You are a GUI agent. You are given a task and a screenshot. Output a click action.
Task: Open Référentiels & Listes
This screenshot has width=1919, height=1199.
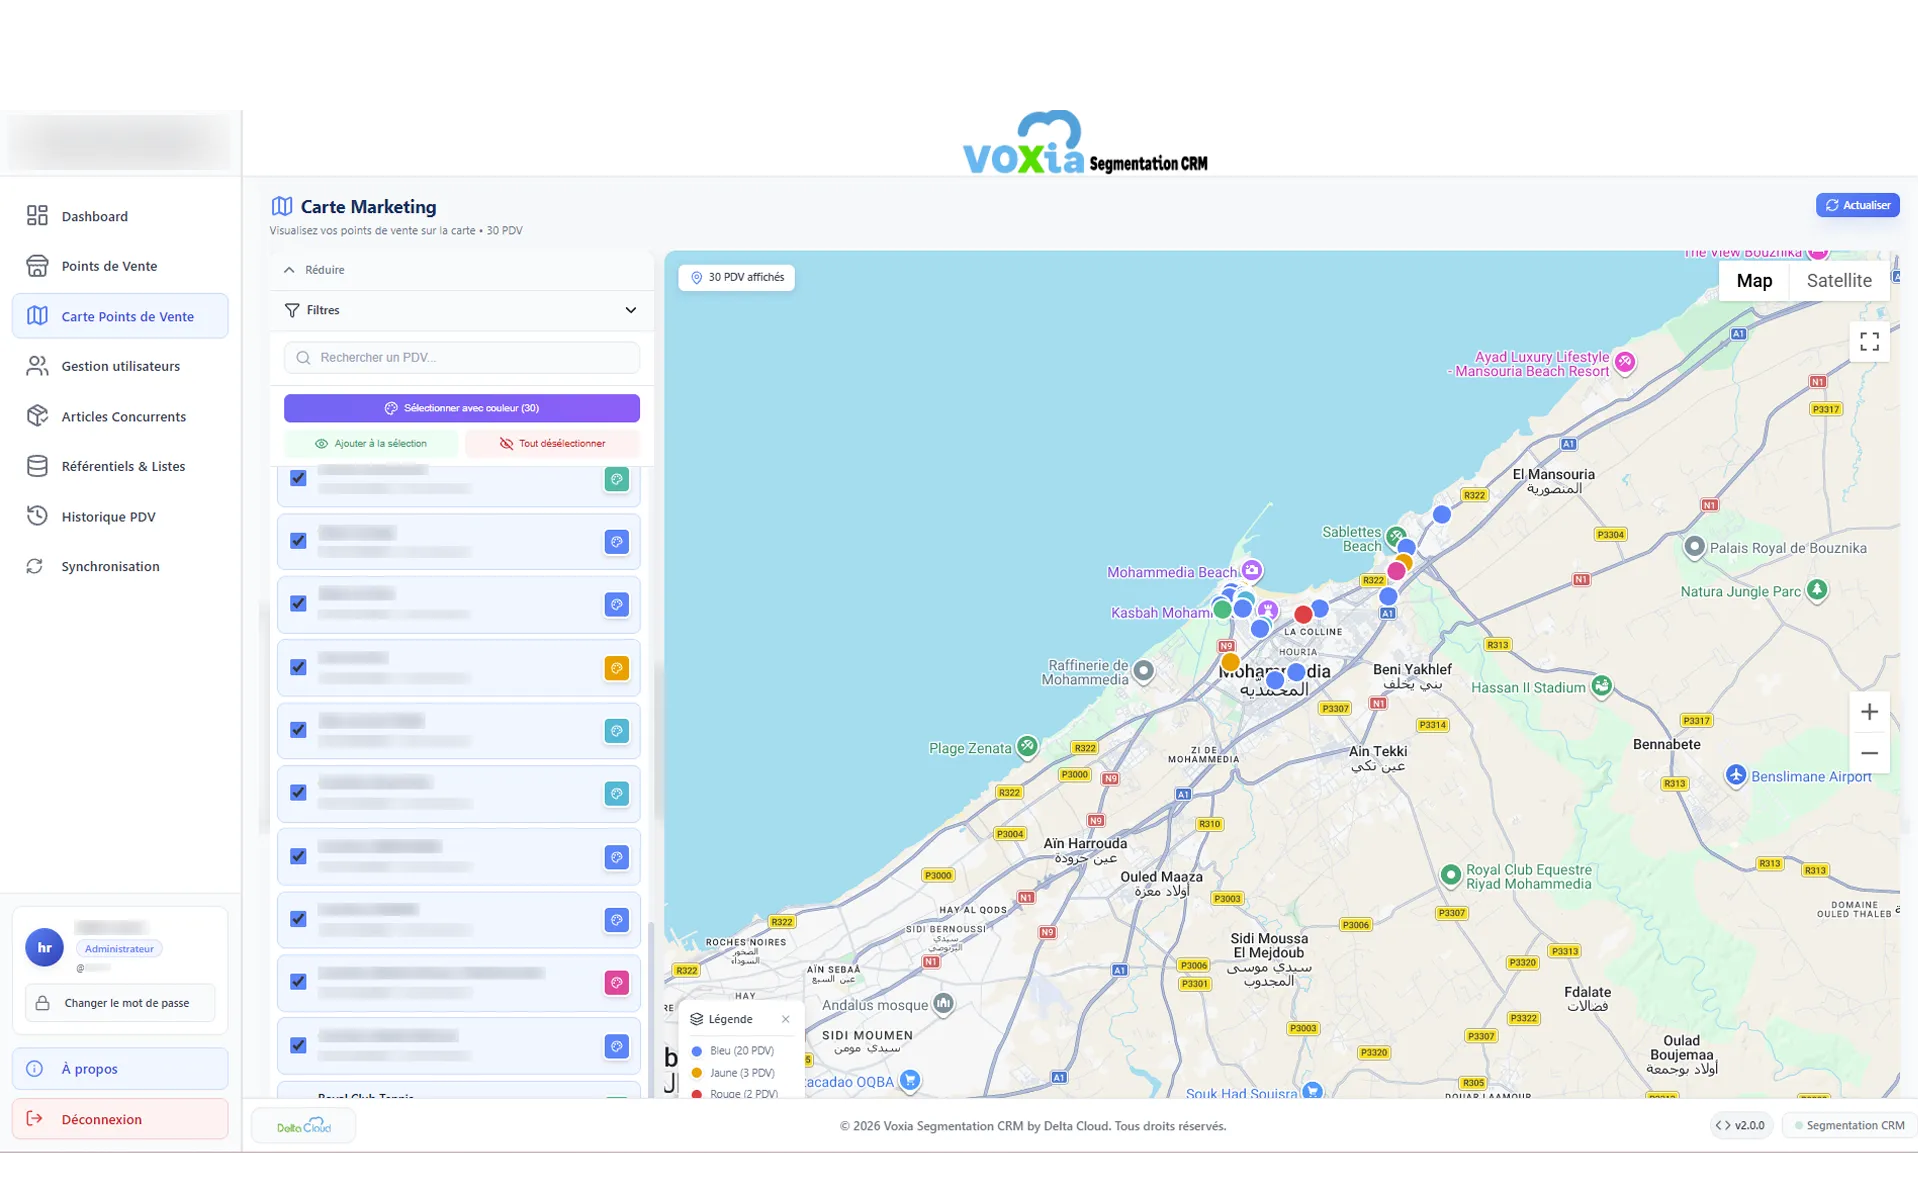[x=120, y=466]
